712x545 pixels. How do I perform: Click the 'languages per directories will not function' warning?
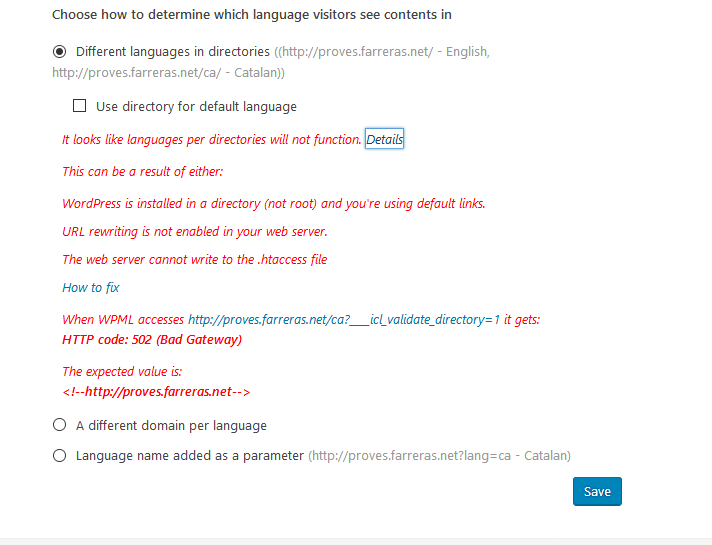(x=212, y=139)
